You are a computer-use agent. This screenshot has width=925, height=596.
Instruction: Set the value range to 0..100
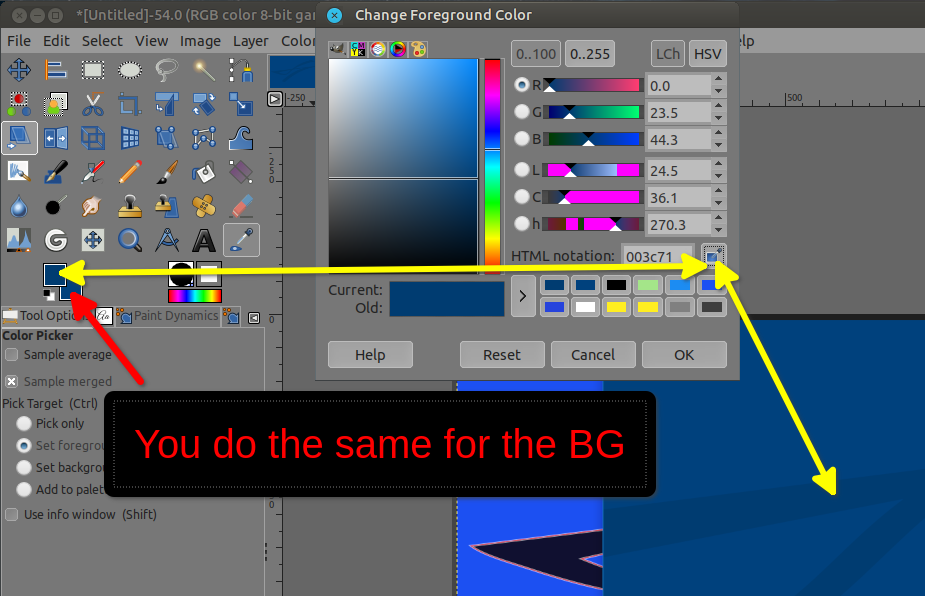536,54
